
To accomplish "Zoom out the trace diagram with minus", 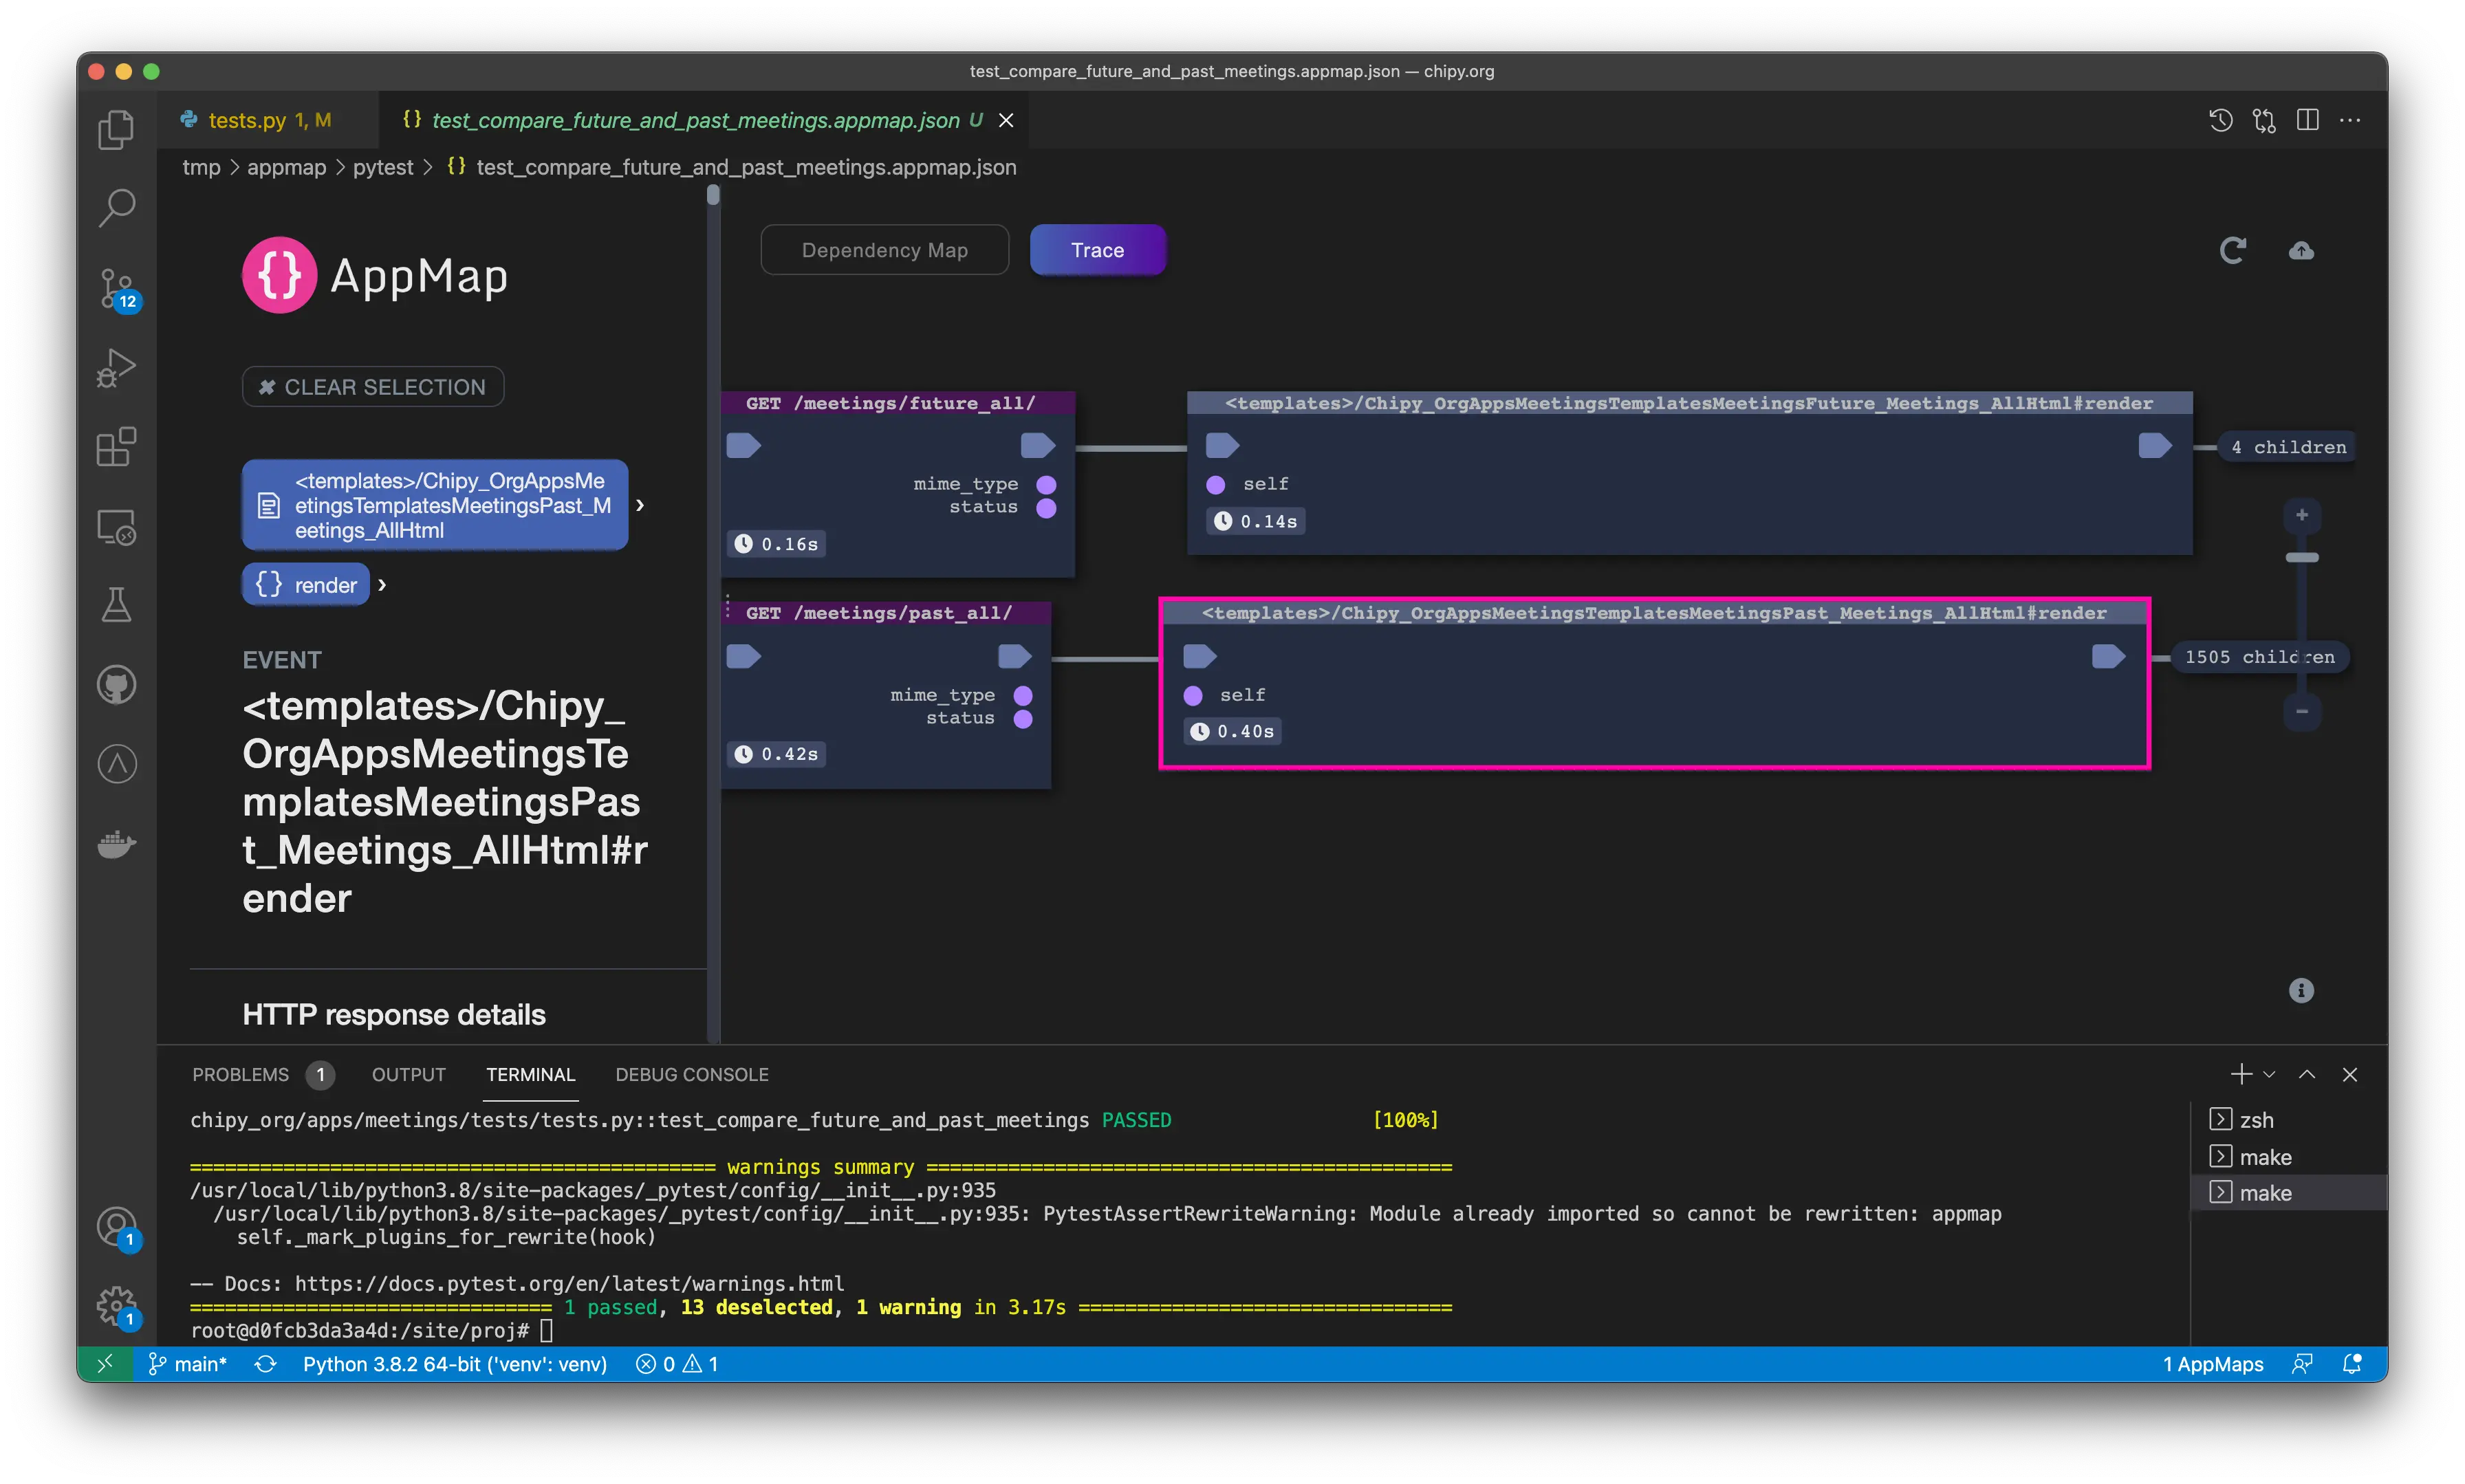I will coord(2301,711).
